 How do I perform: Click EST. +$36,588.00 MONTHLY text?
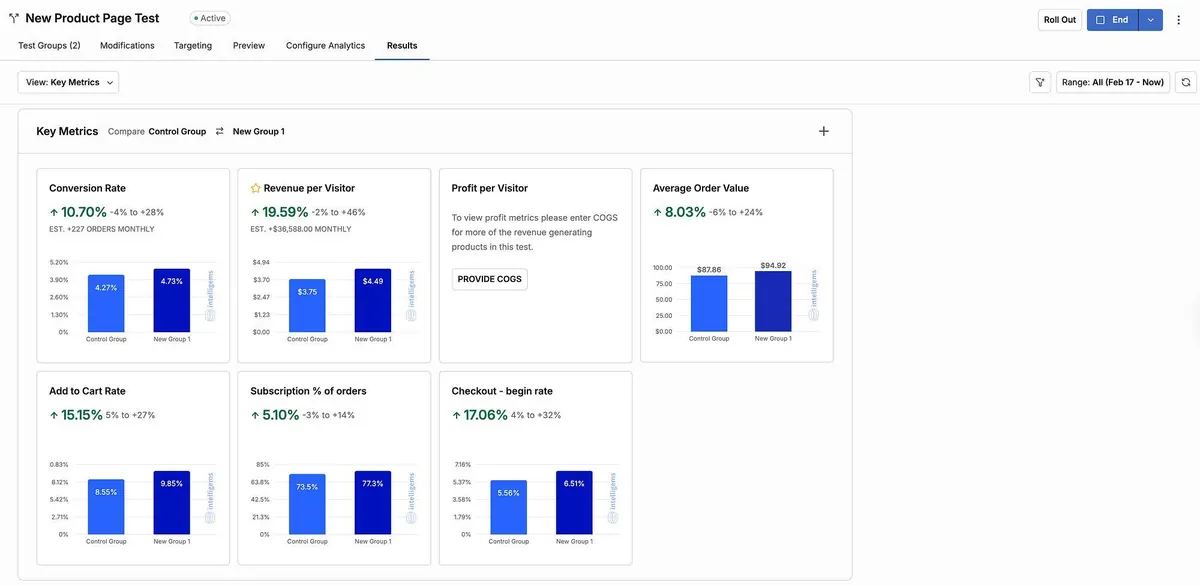pyautogui.click(x=301, y=230)
